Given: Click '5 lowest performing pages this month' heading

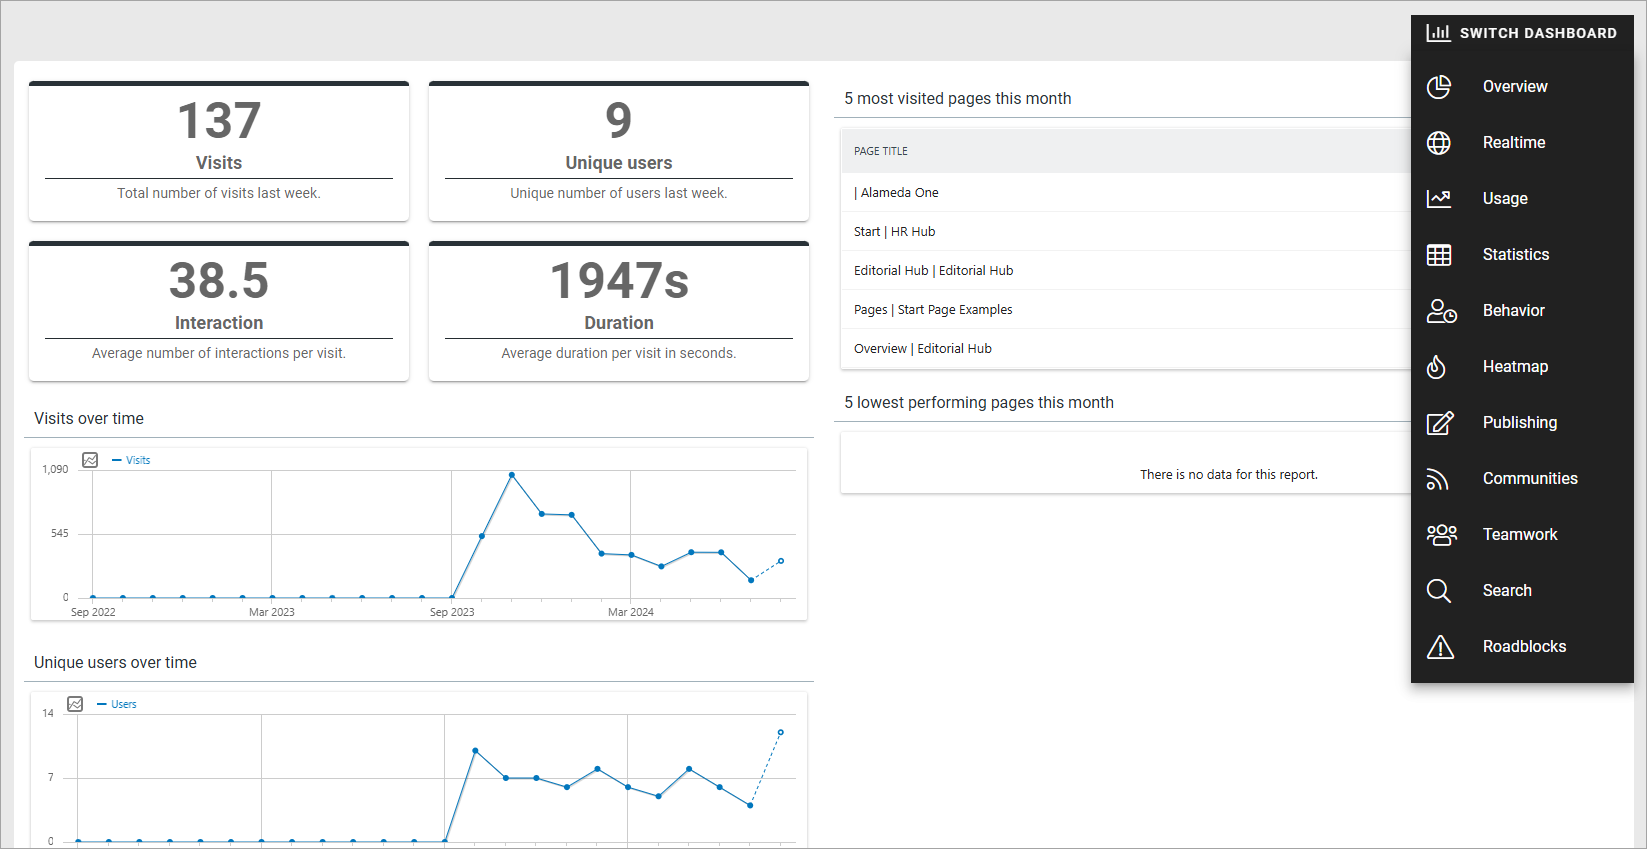Looking at the screenshot, I should click(x=979, y=403).
